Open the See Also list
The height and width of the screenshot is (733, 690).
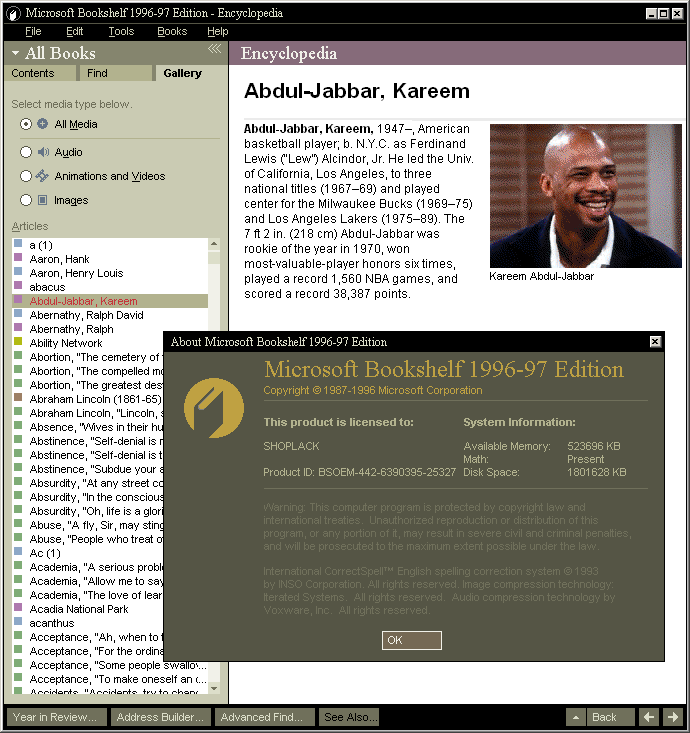click(x=349, y=717)
